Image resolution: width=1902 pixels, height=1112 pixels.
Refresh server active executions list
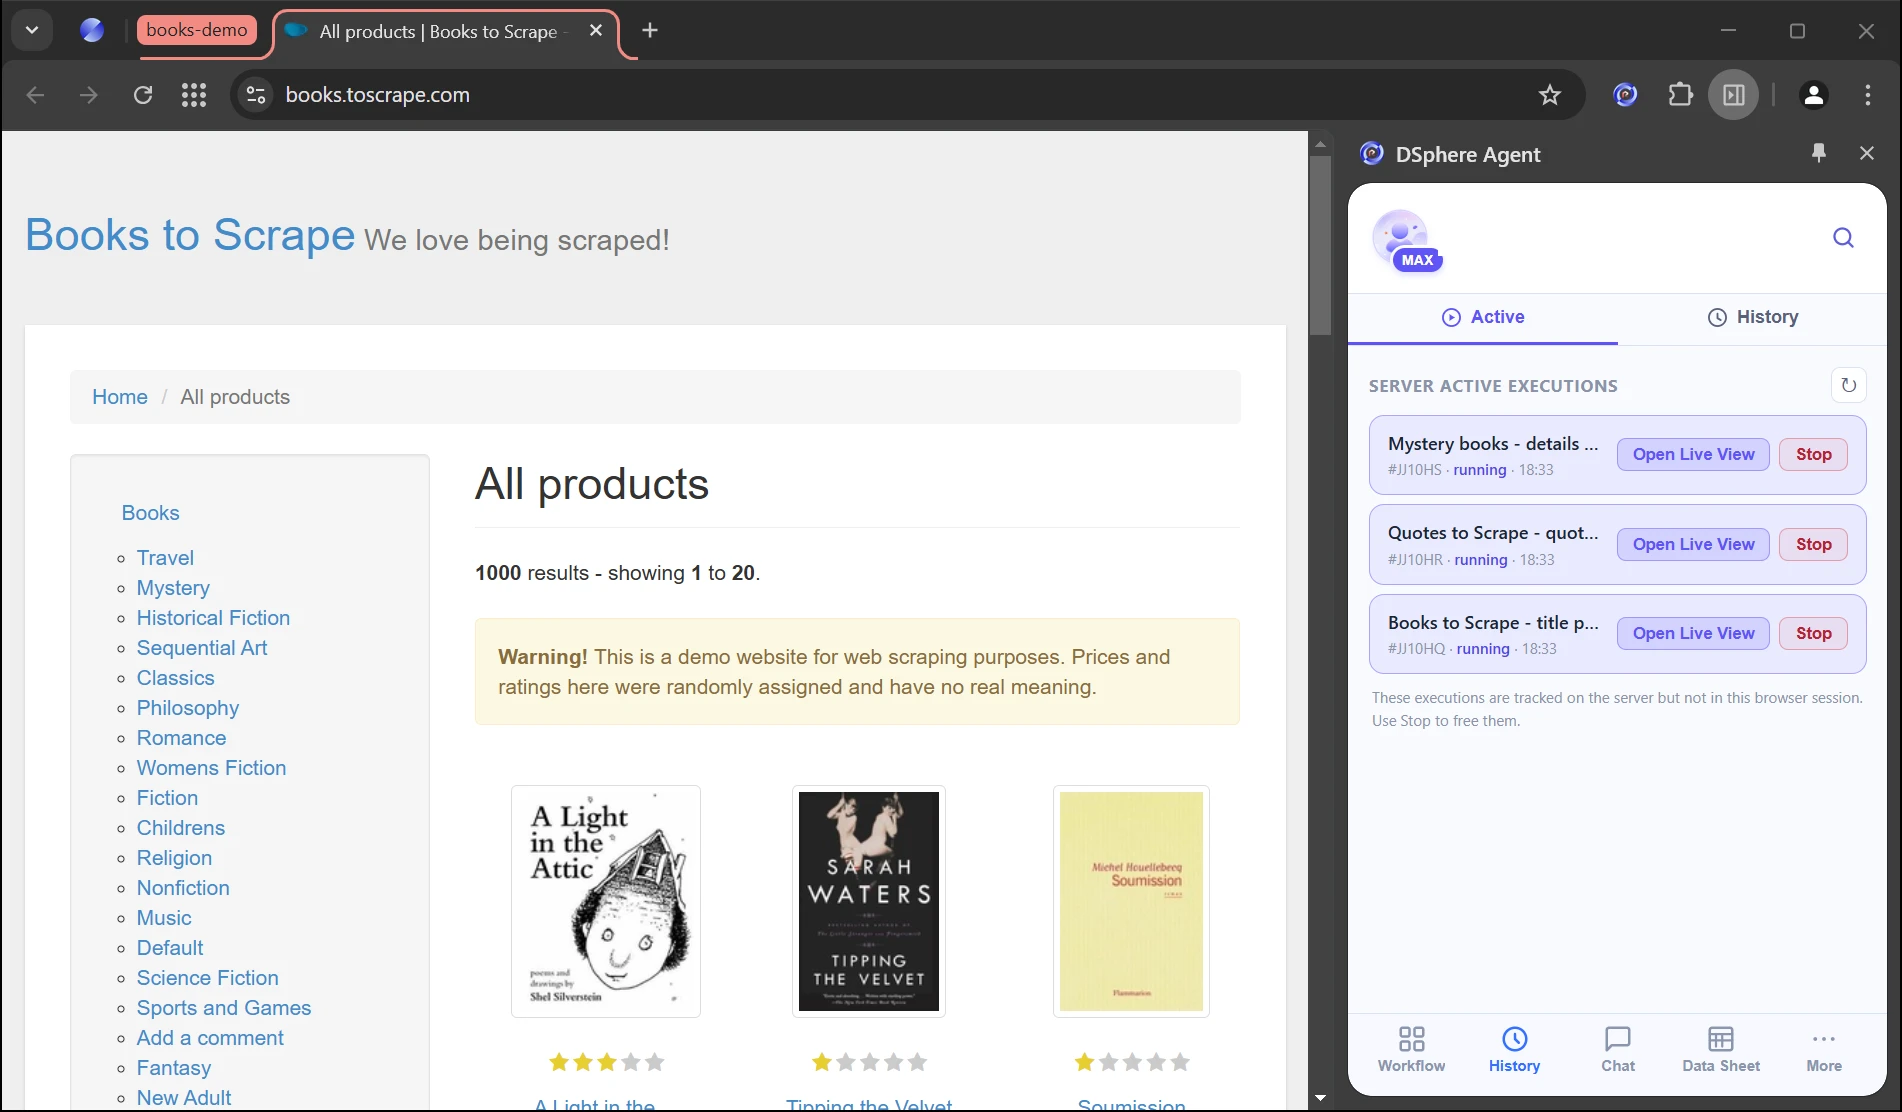pos(1848,385)
